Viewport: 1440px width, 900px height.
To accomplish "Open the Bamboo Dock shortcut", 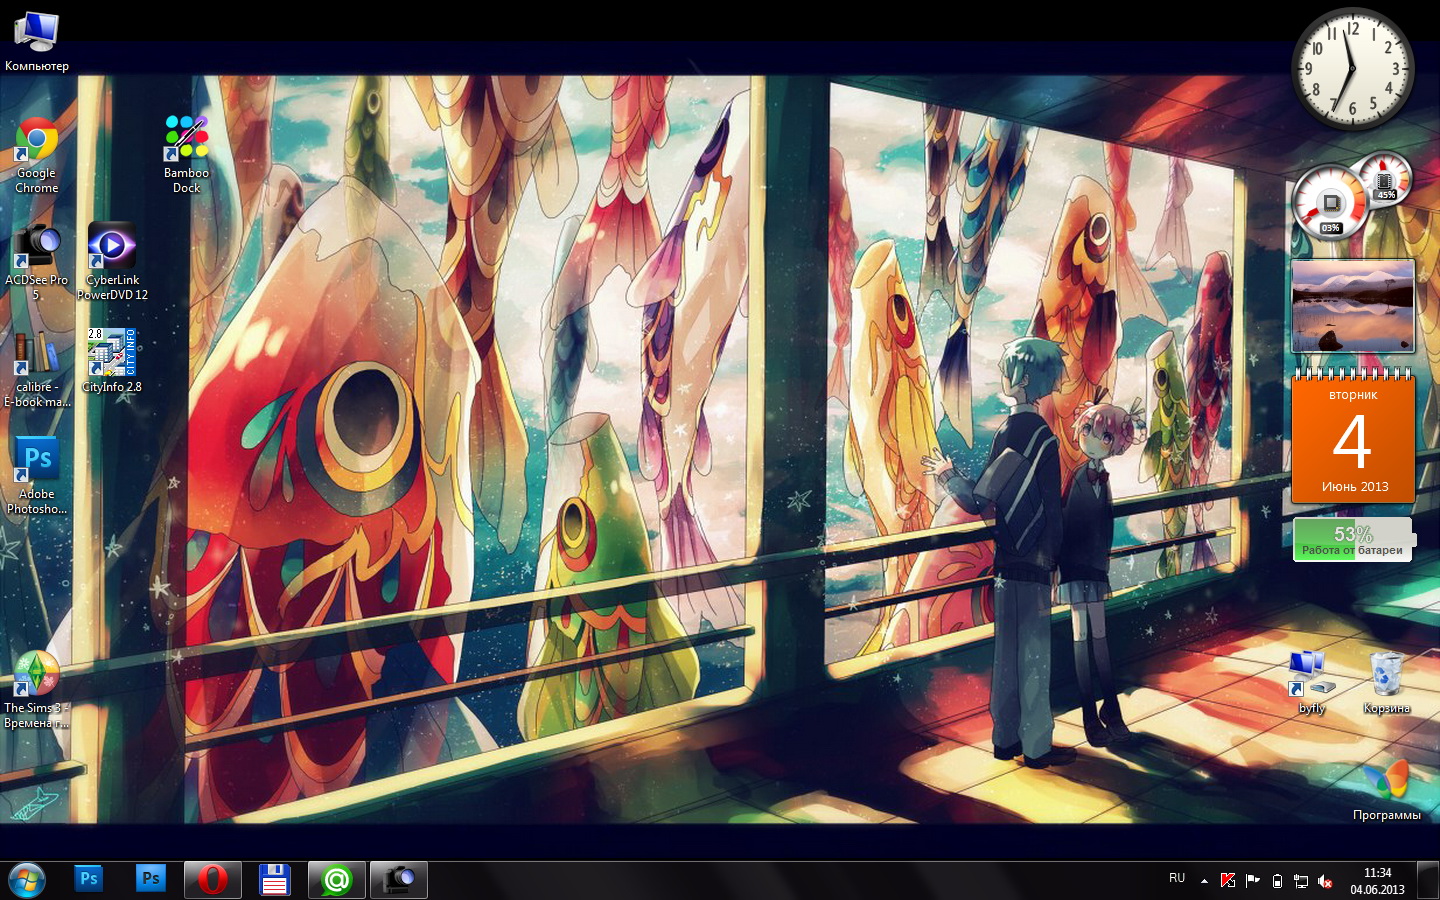I will (187, 154).
